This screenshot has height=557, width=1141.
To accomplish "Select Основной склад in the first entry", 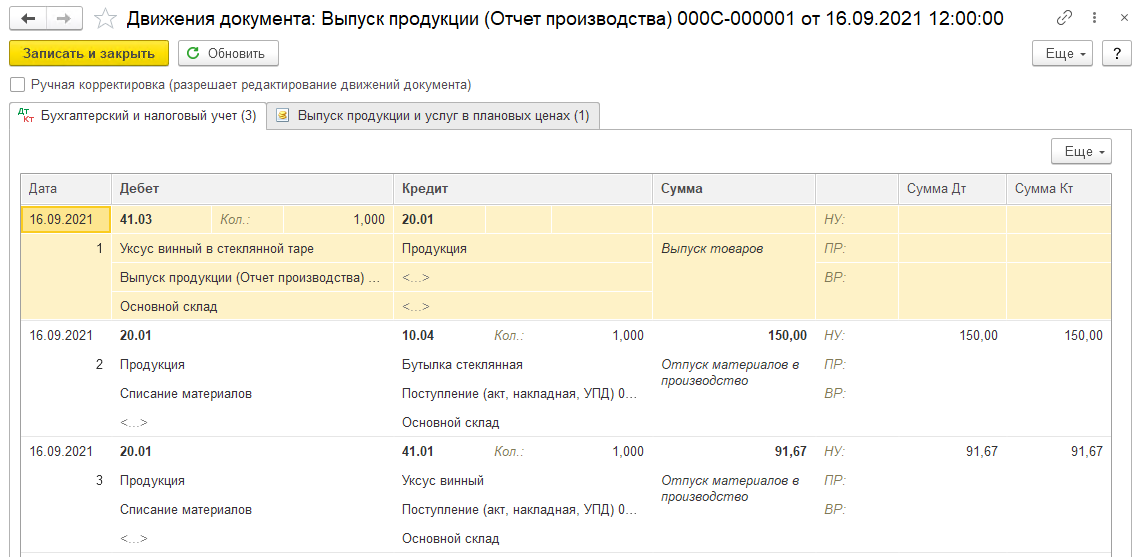I will click(x=253, y=307).
